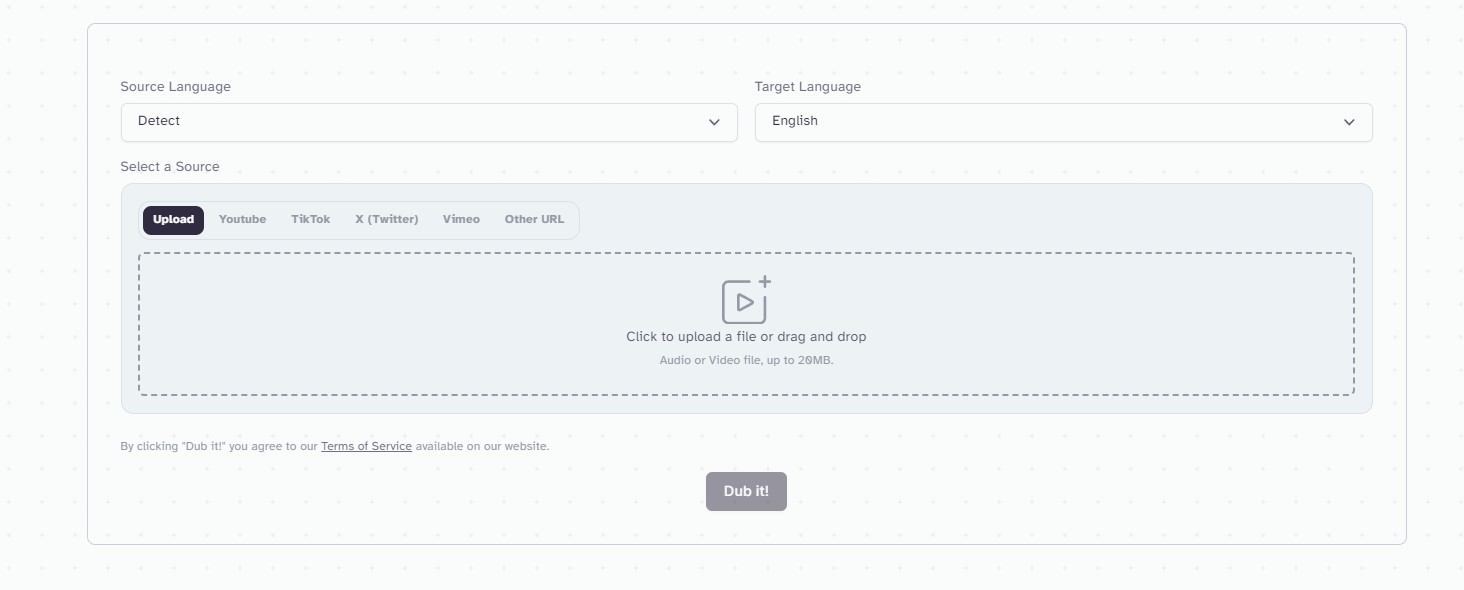The image size is (1464, 590).
Task: Click the "Select a Source" label
Action: click(170, 167)
